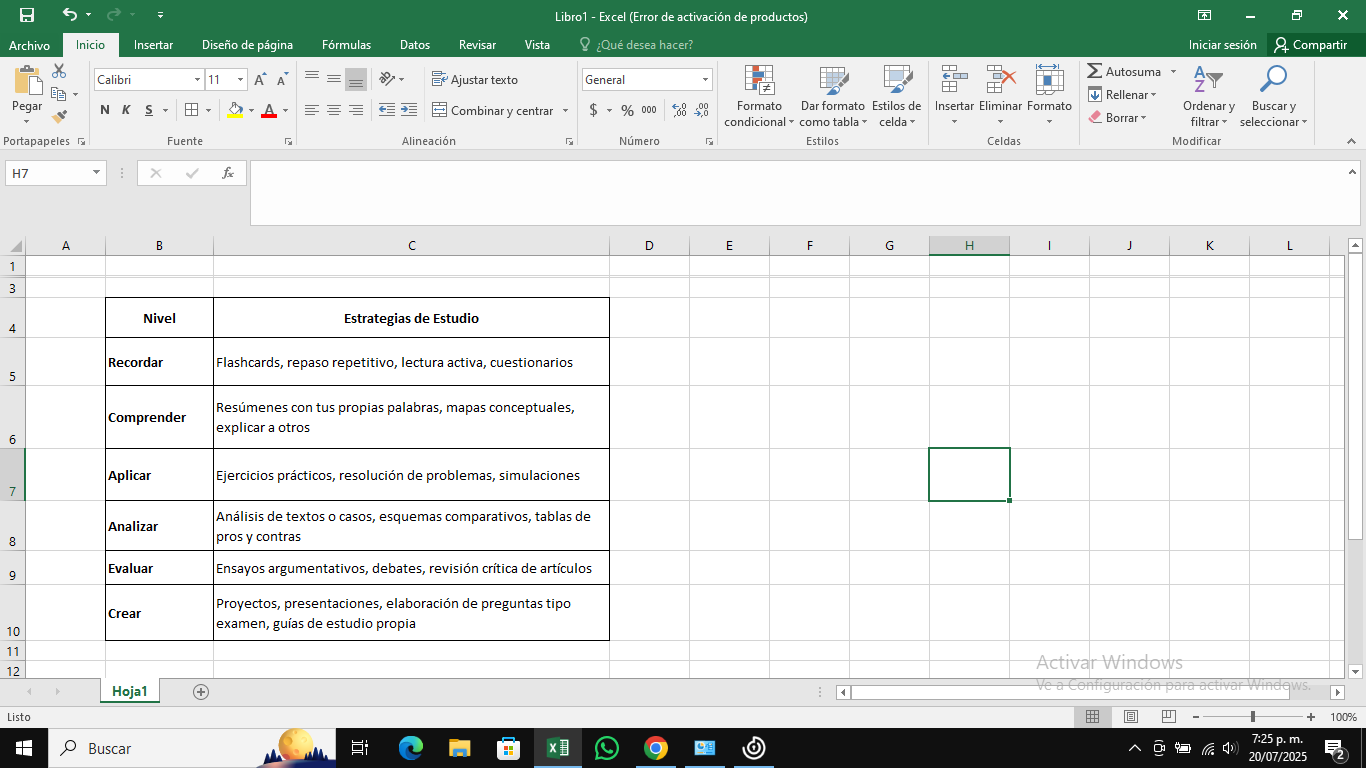Screen dimensions: 1366x768
Task: Click the Compartir button
Action: click(1311, 45)
